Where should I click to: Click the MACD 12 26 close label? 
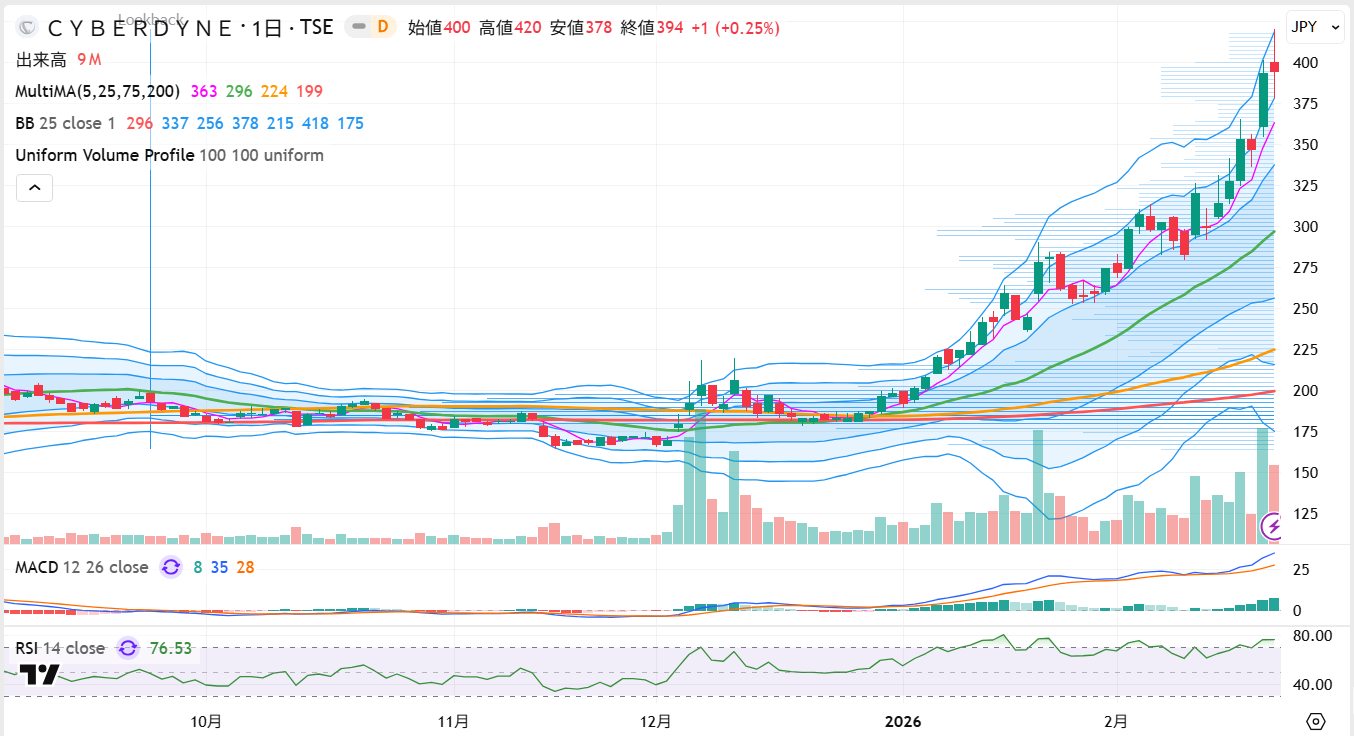pos(82,567)
